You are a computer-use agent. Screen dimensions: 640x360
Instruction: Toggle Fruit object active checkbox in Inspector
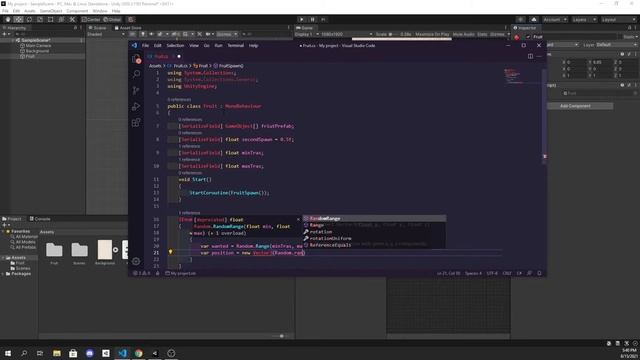[x=528, y=37]
